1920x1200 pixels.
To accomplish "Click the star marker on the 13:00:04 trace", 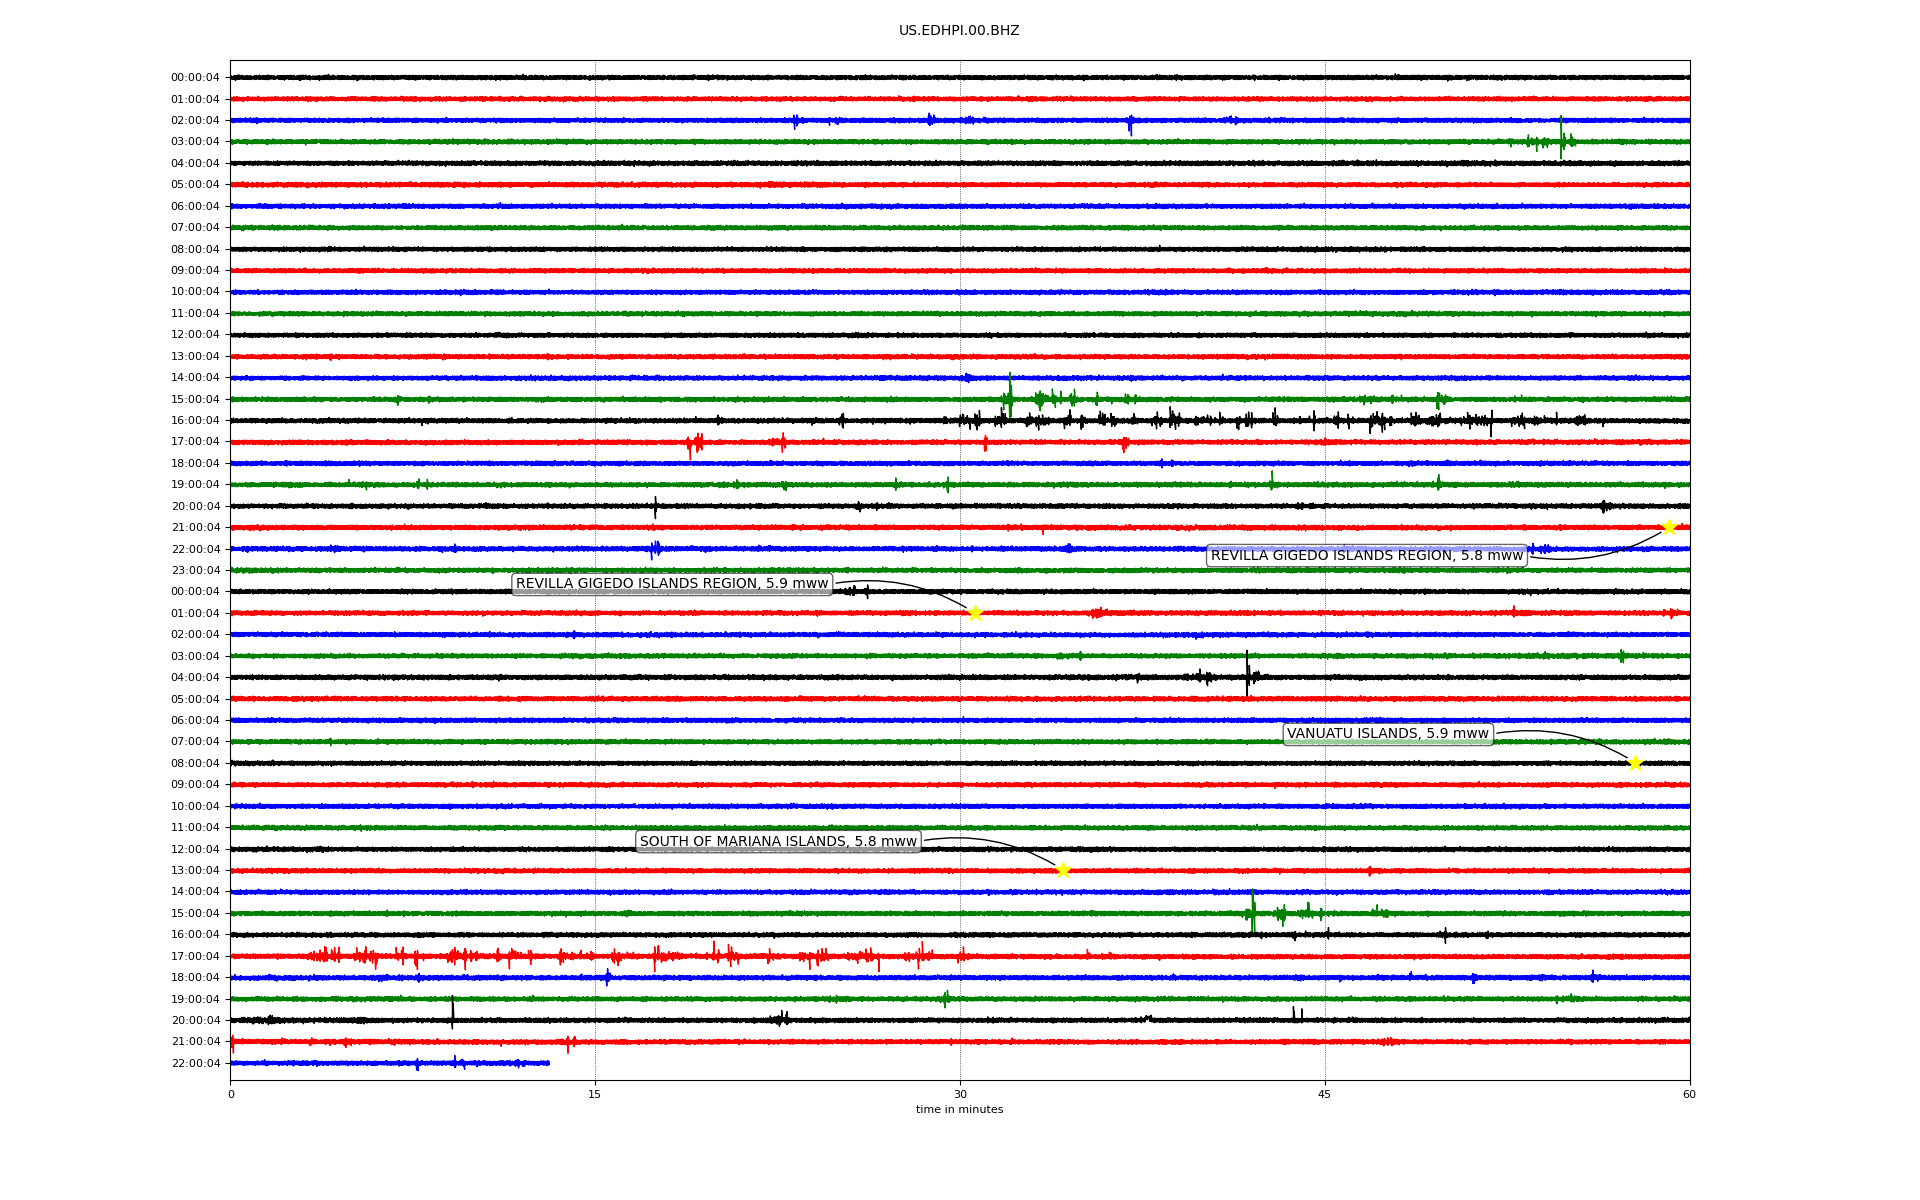I will (x=1062, y=870).
